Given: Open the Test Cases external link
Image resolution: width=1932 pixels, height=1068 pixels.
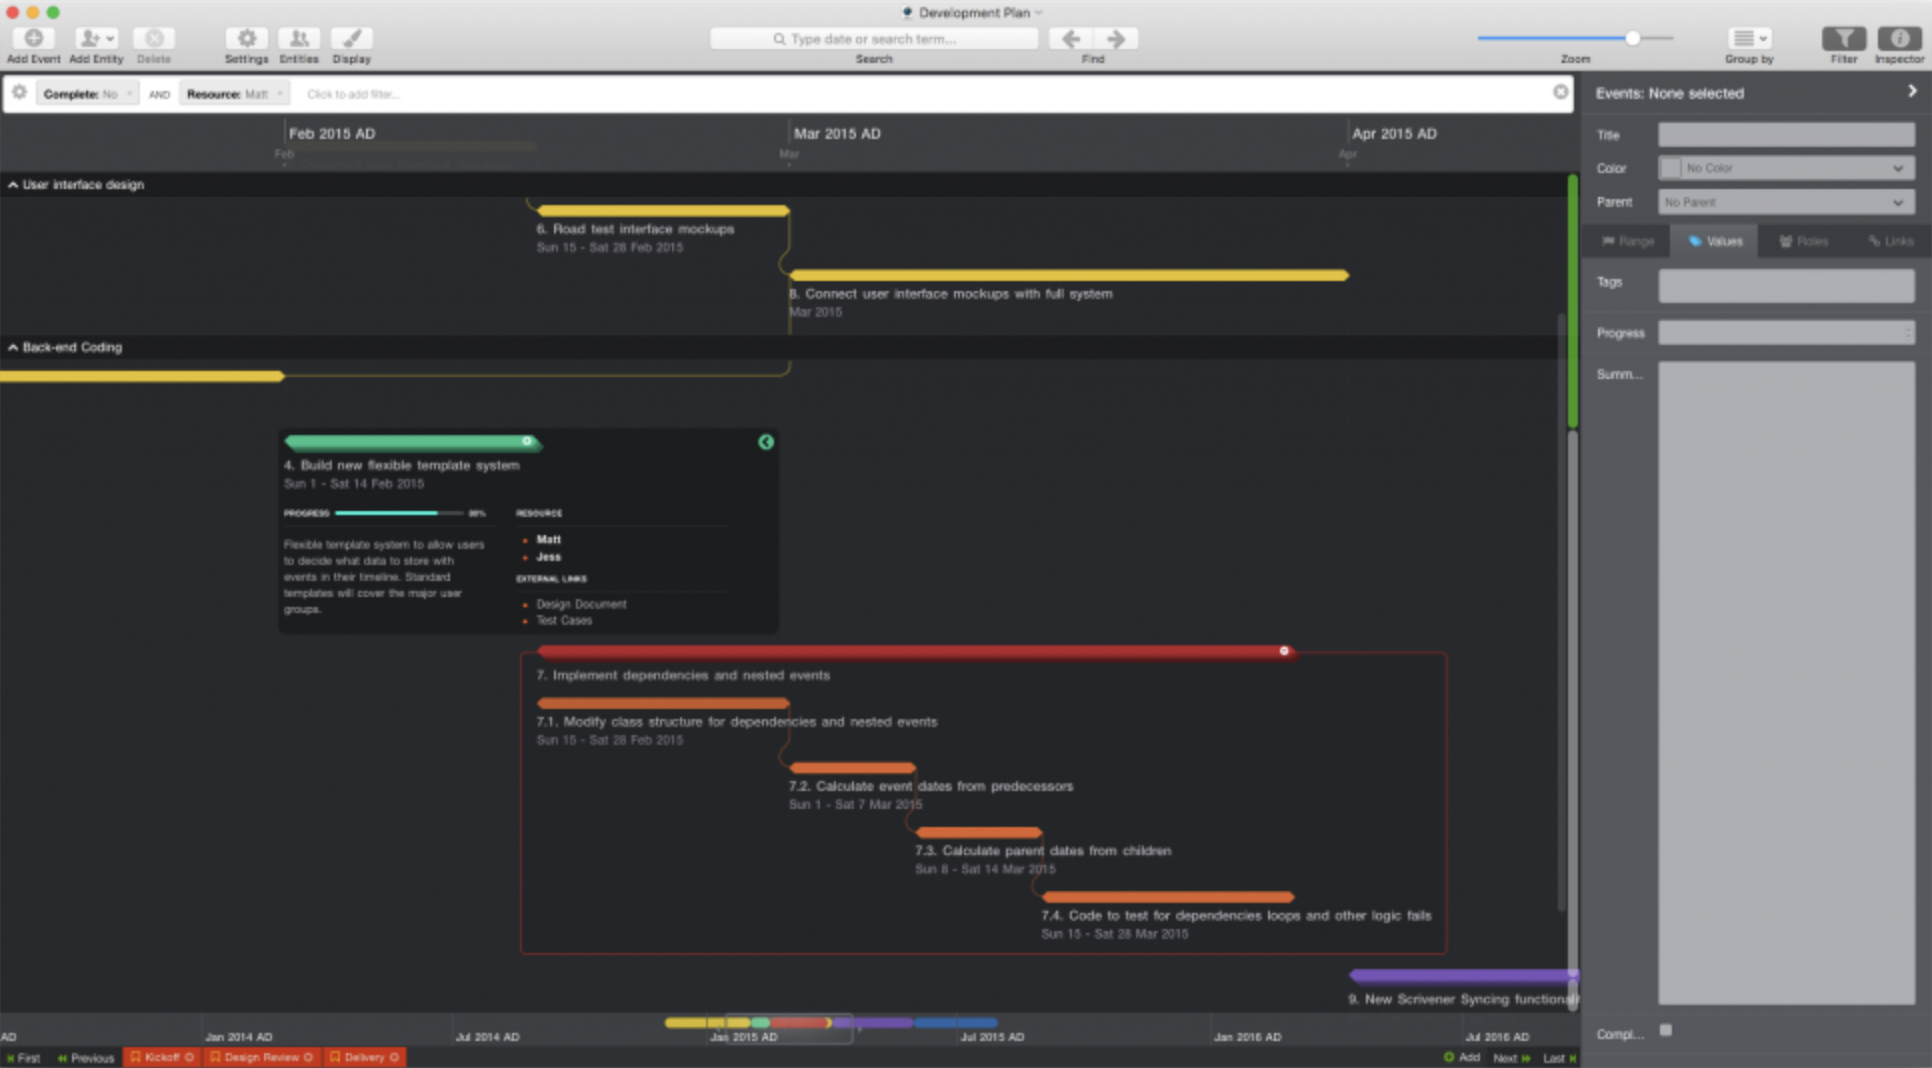Looking at the screenshot, I should pos(564,620).
